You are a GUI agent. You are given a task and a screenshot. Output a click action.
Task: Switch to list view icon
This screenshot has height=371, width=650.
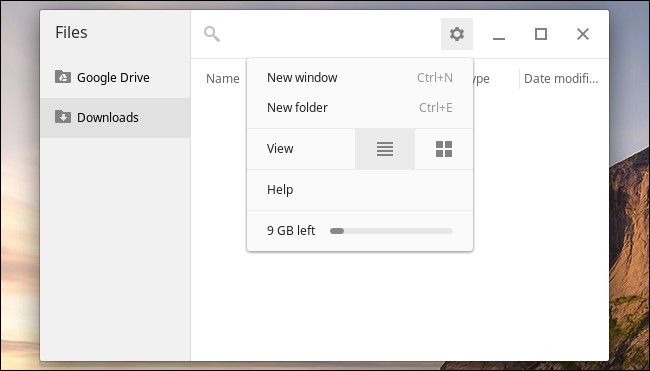(x=385, y=149)
